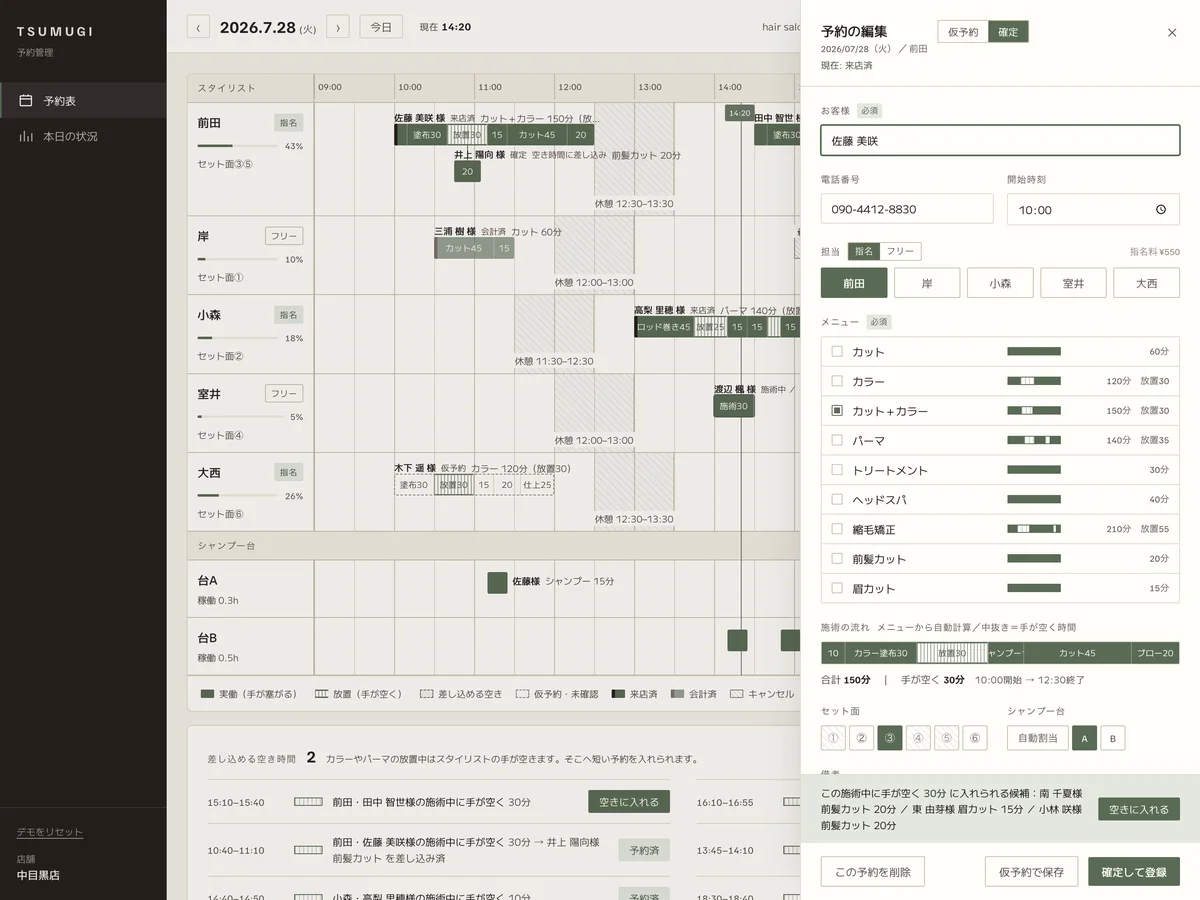
Task: Choose stylist 前田 button
Action: point(854,283)
